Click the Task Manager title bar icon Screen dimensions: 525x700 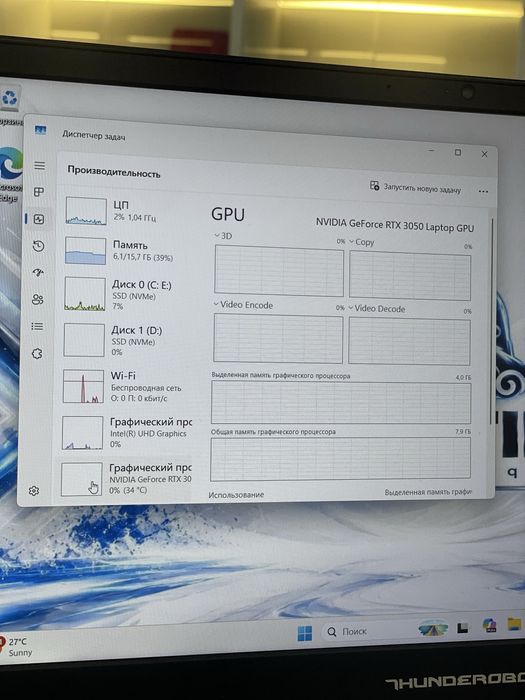(41, 130)
